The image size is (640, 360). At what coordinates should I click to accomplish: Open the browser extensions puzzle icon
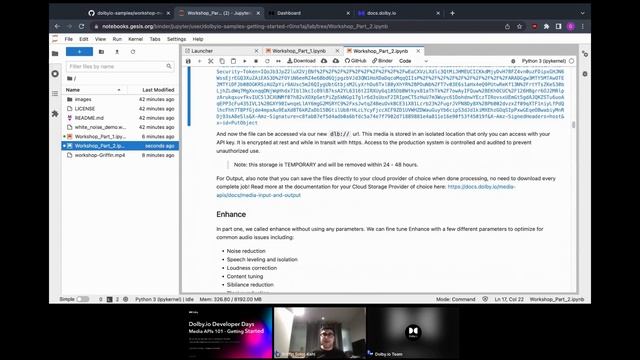[x=546, y=27]
